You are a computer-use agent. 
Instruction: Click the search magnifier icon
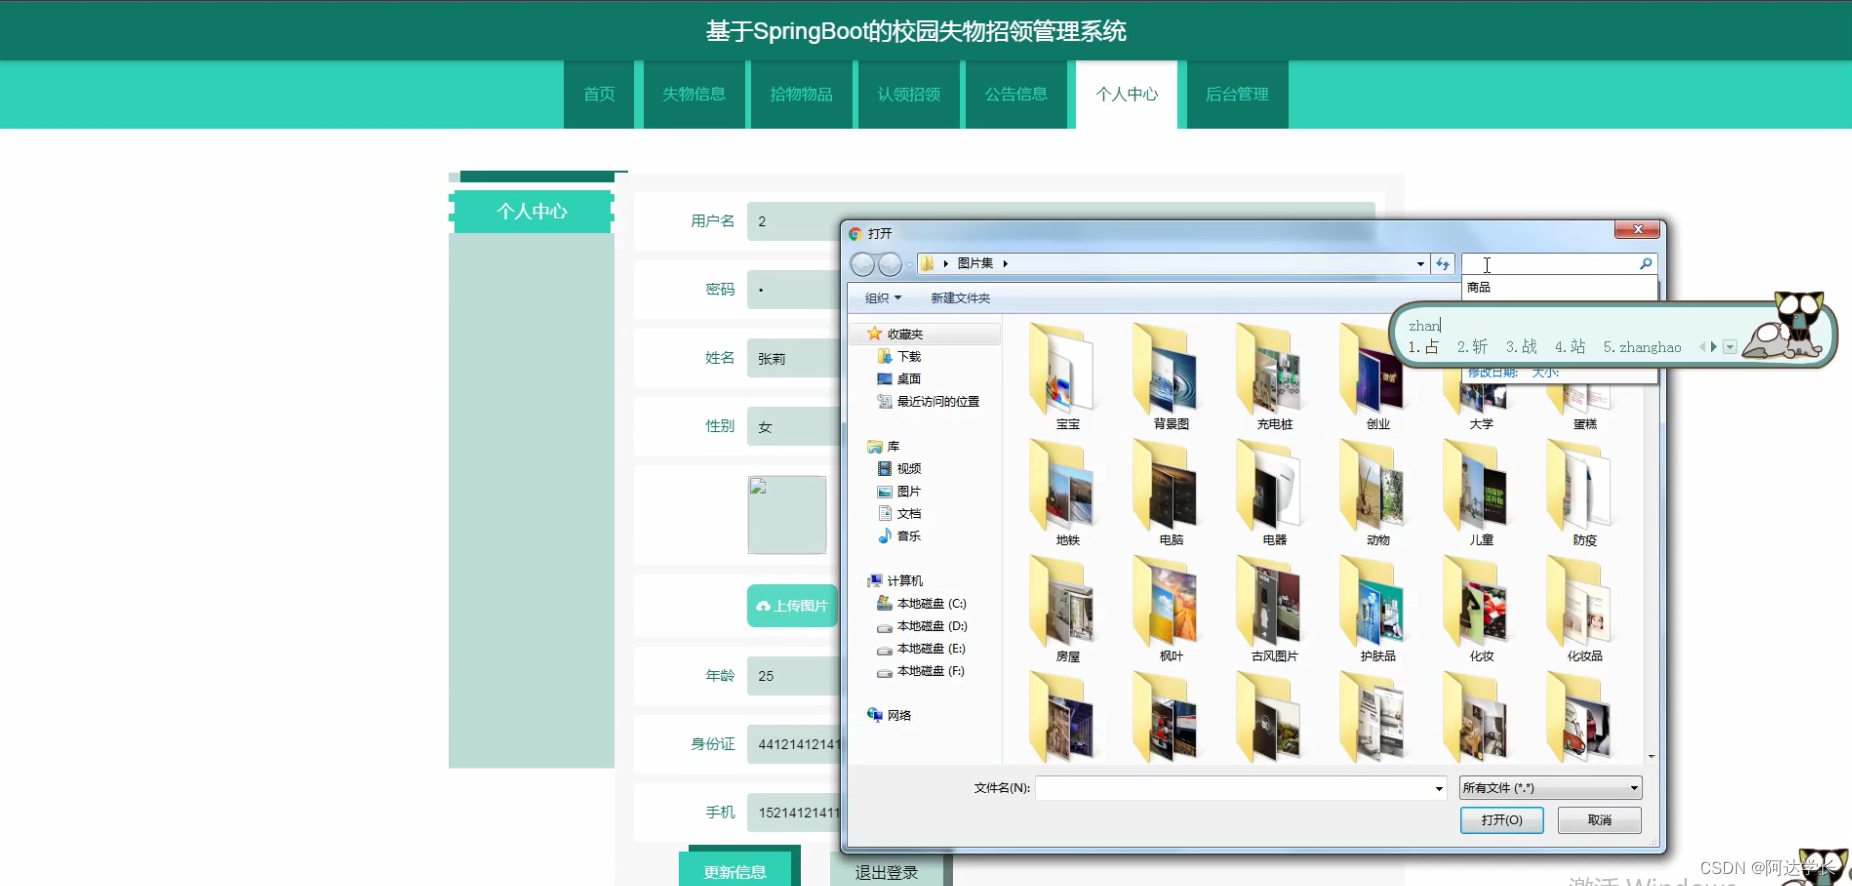click(x=1645, y=264)
